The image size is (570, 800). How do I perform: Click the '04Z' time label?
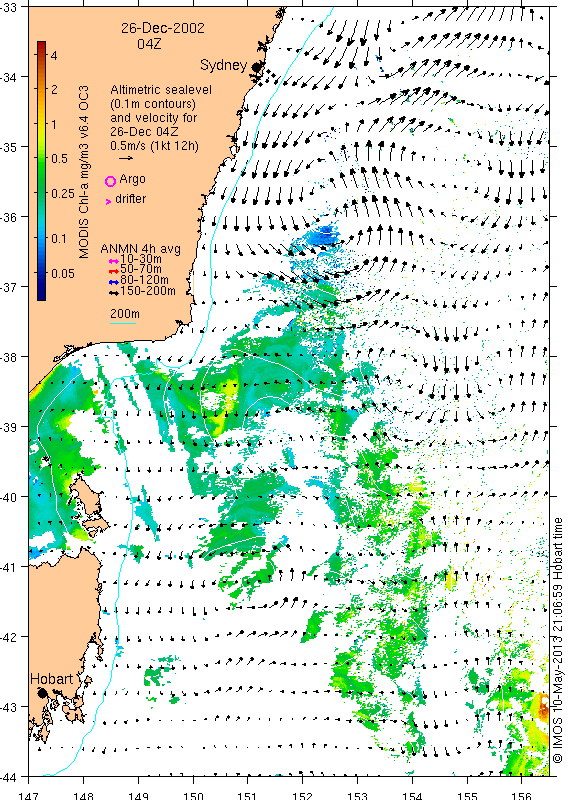pyautogui.click(x=149, y=44)
